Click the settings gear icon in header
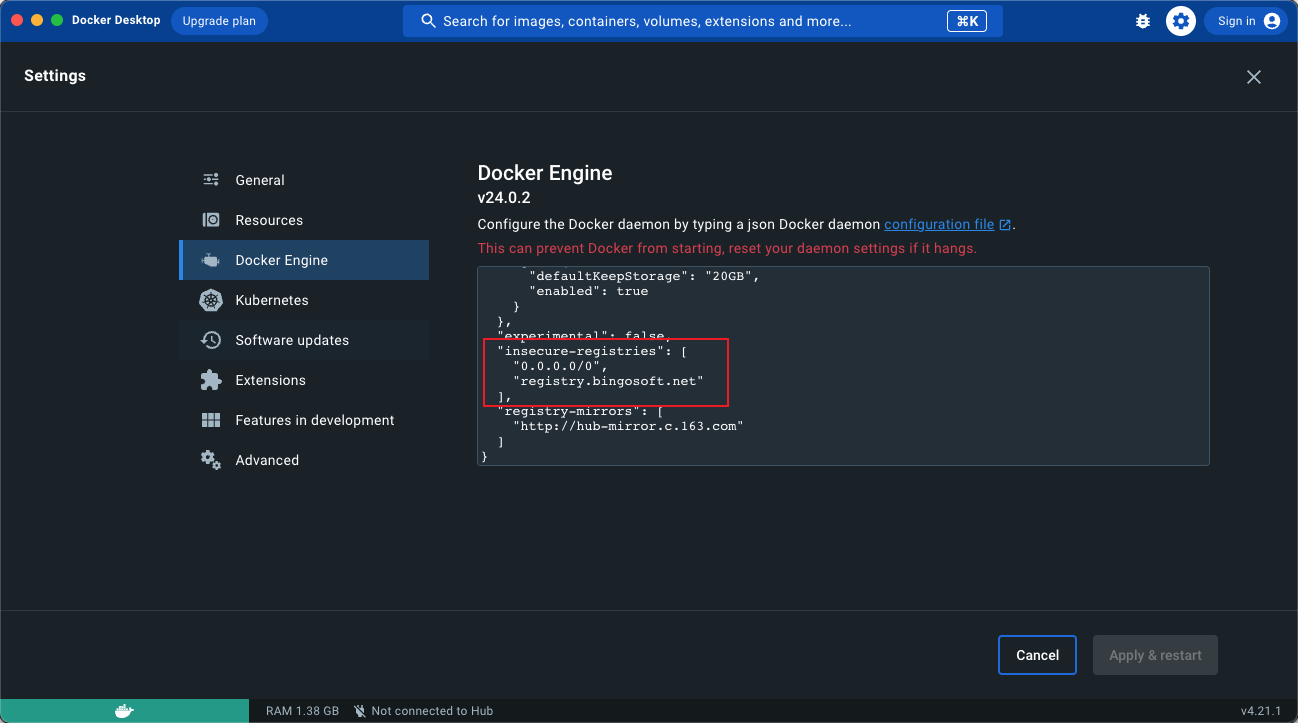This screenshot has width=1298, height=723. pos(1181,21)
